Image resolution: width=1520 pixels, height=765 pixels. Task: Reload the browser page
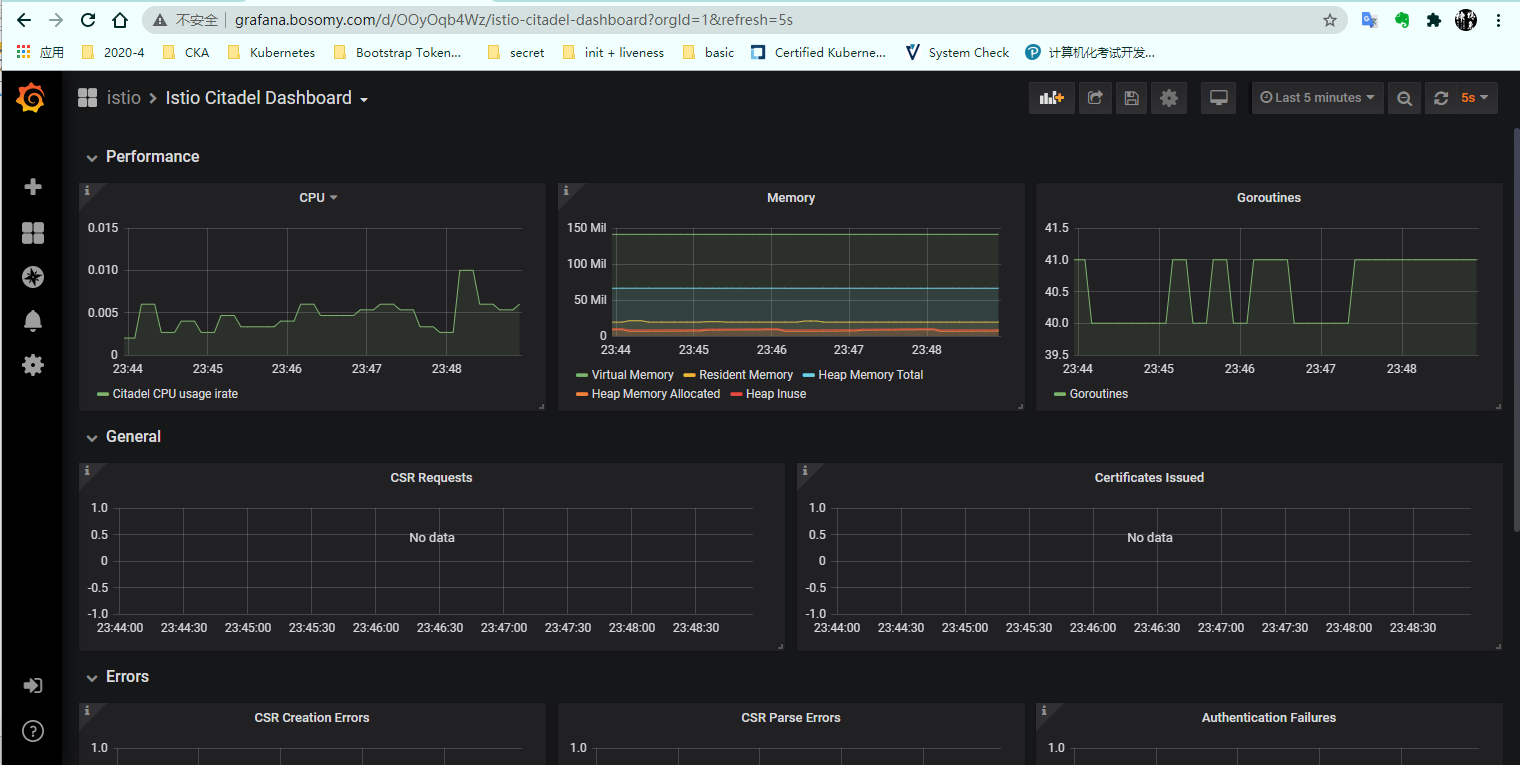(x=88, y=20)
